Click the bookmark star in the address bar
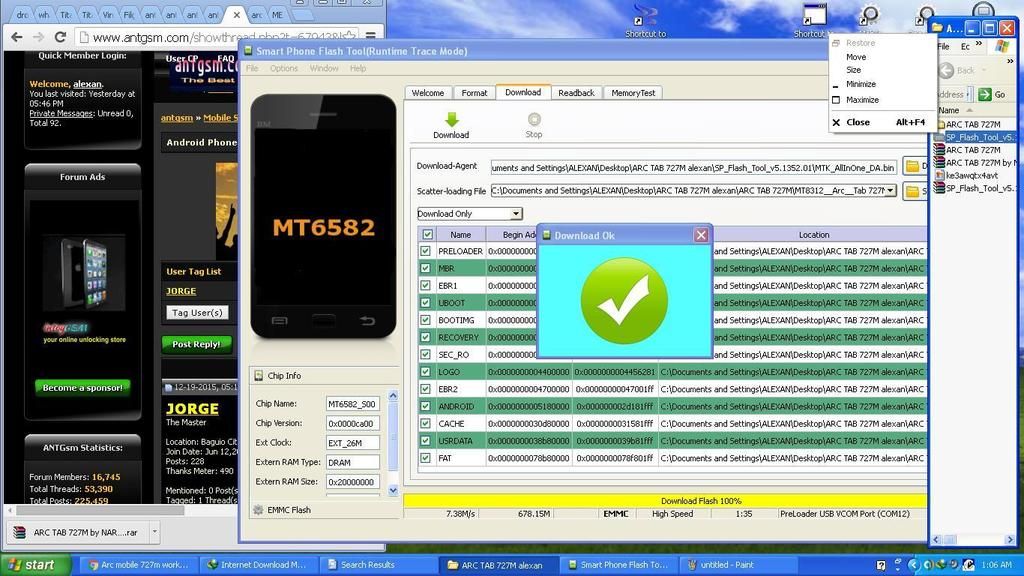Image resolution: width=1024 pixels, height=576 pixels. [x=351, y=37]
